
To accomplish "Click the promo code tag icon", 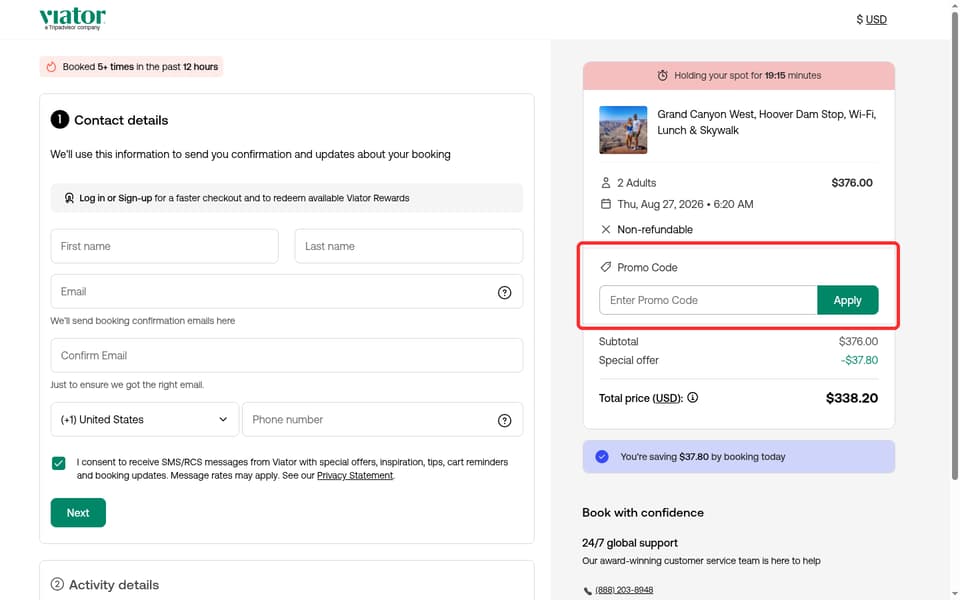I will 606,267.
